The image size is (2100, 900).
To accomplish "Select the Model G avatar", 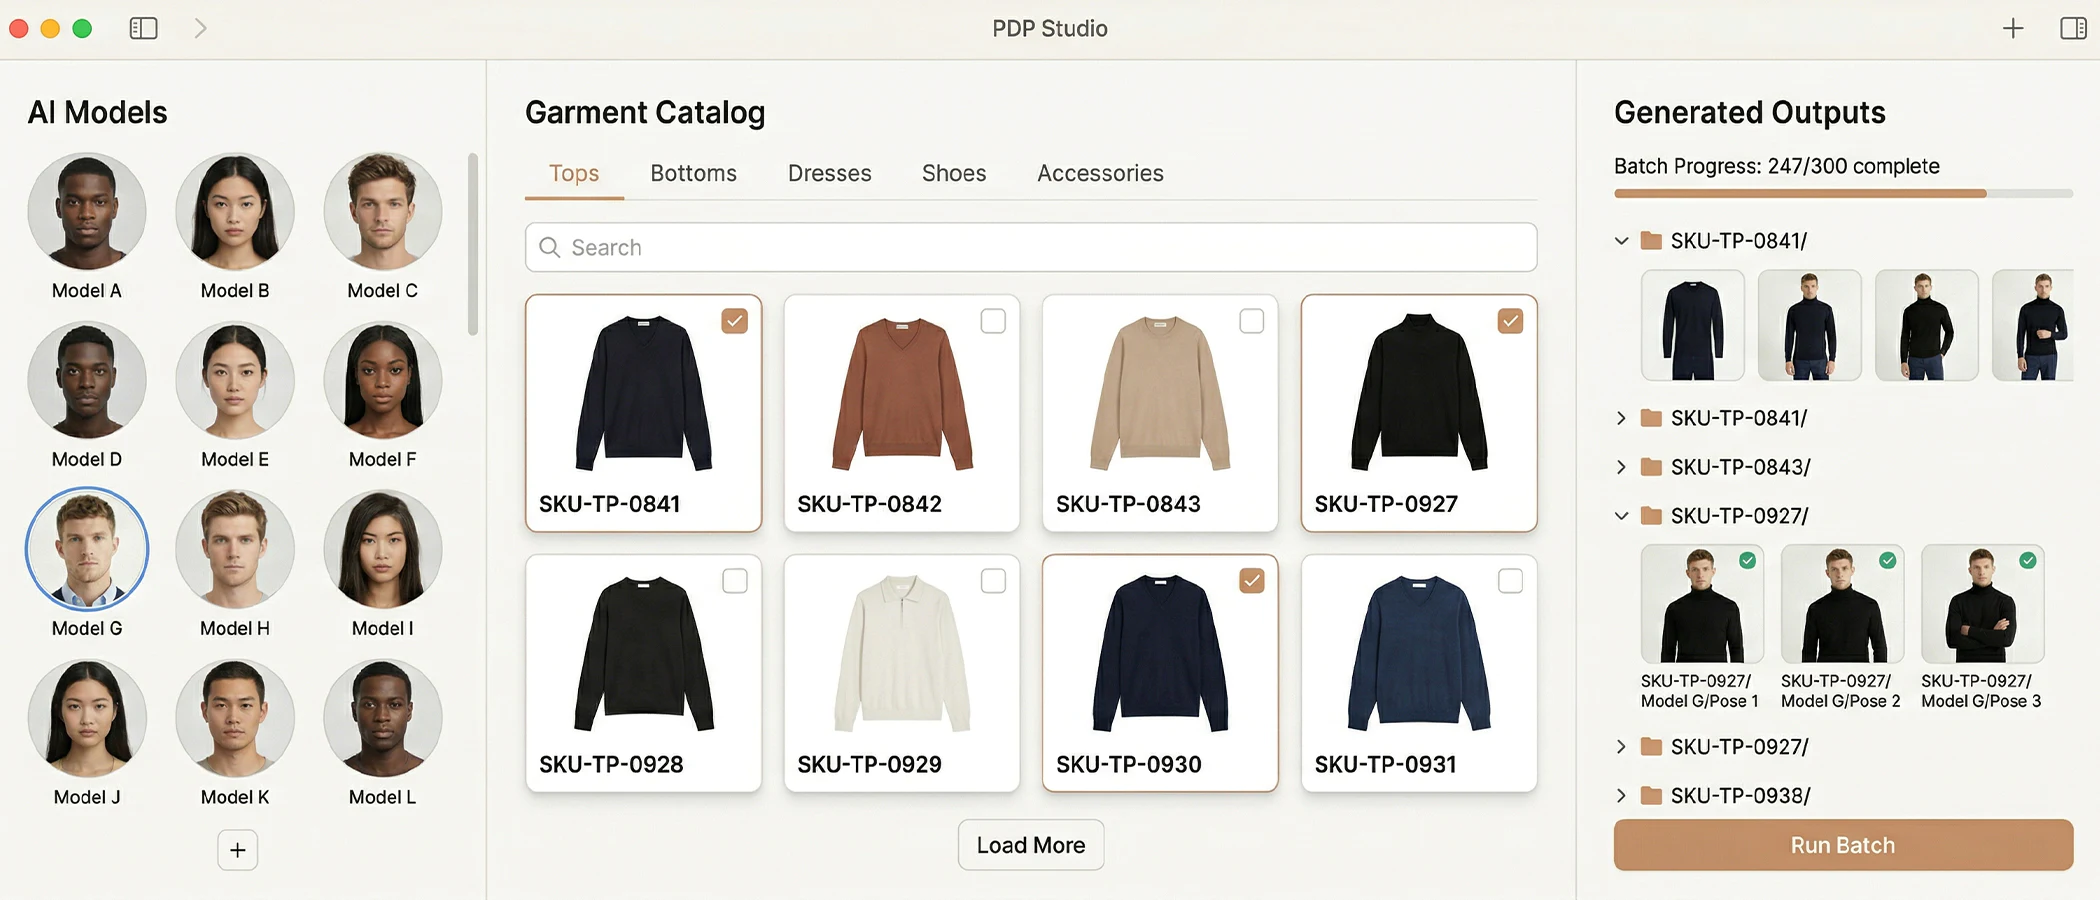I will point(87,549).
